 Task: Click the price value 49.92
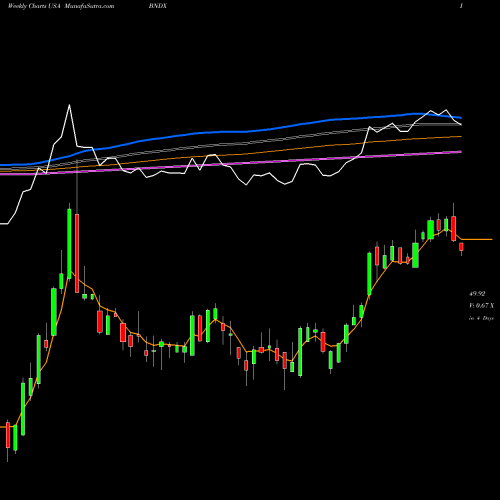[477, 294]
